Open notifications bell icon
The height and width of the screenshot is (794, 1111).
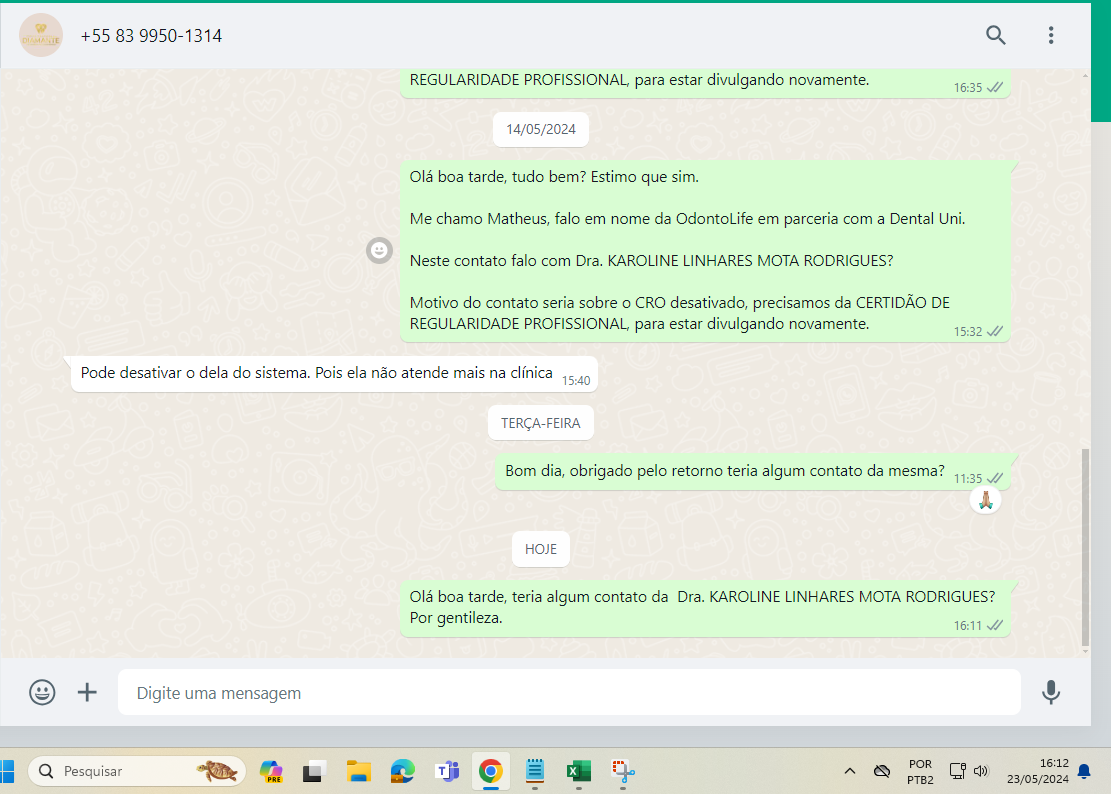point(1084,771)
